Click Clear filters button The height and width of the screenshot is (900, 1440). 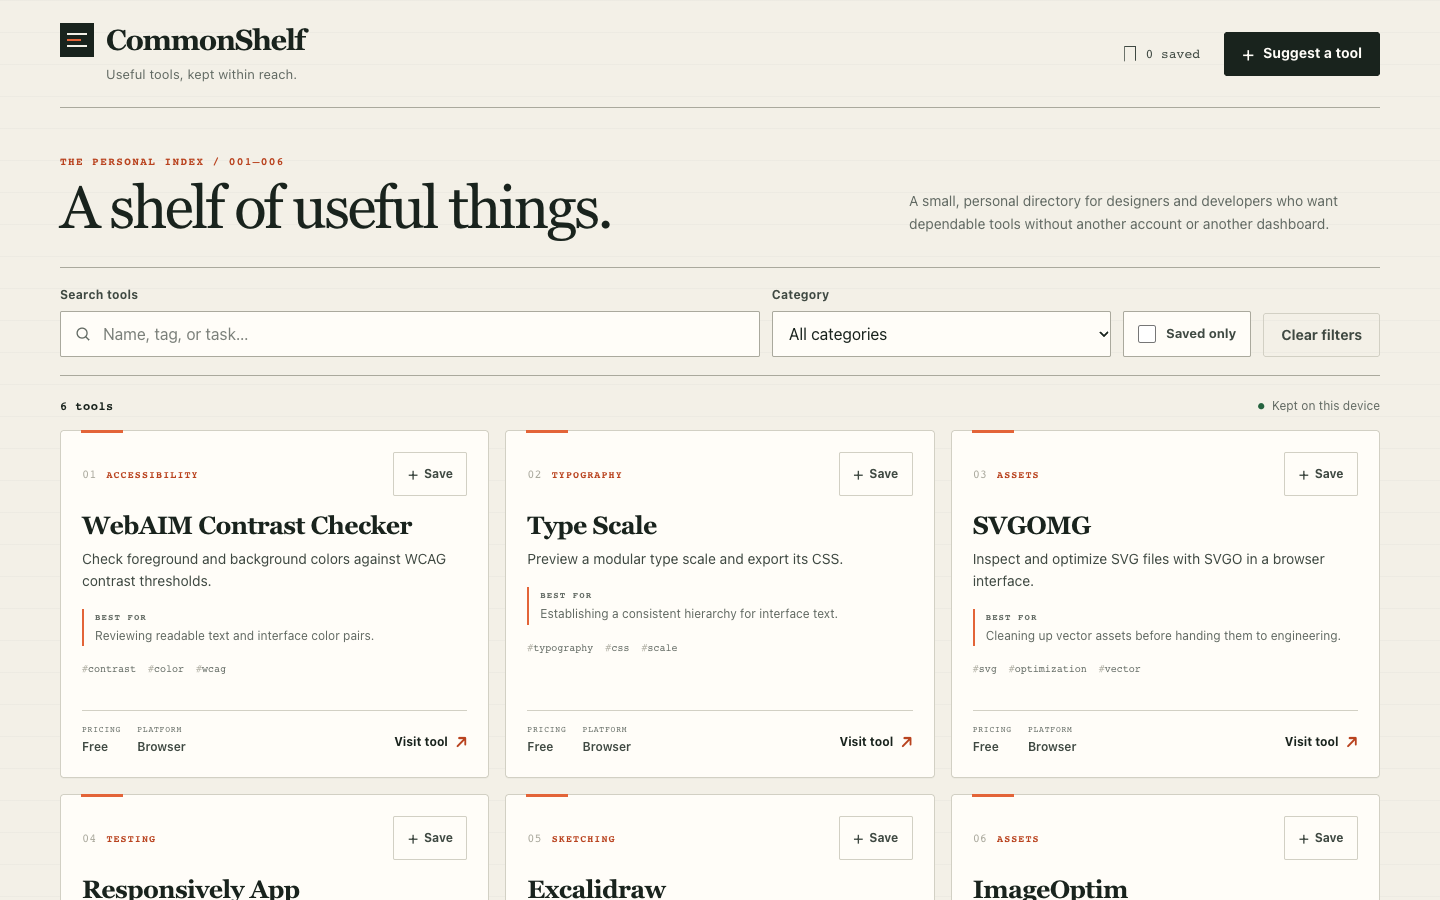[1321, 335]
